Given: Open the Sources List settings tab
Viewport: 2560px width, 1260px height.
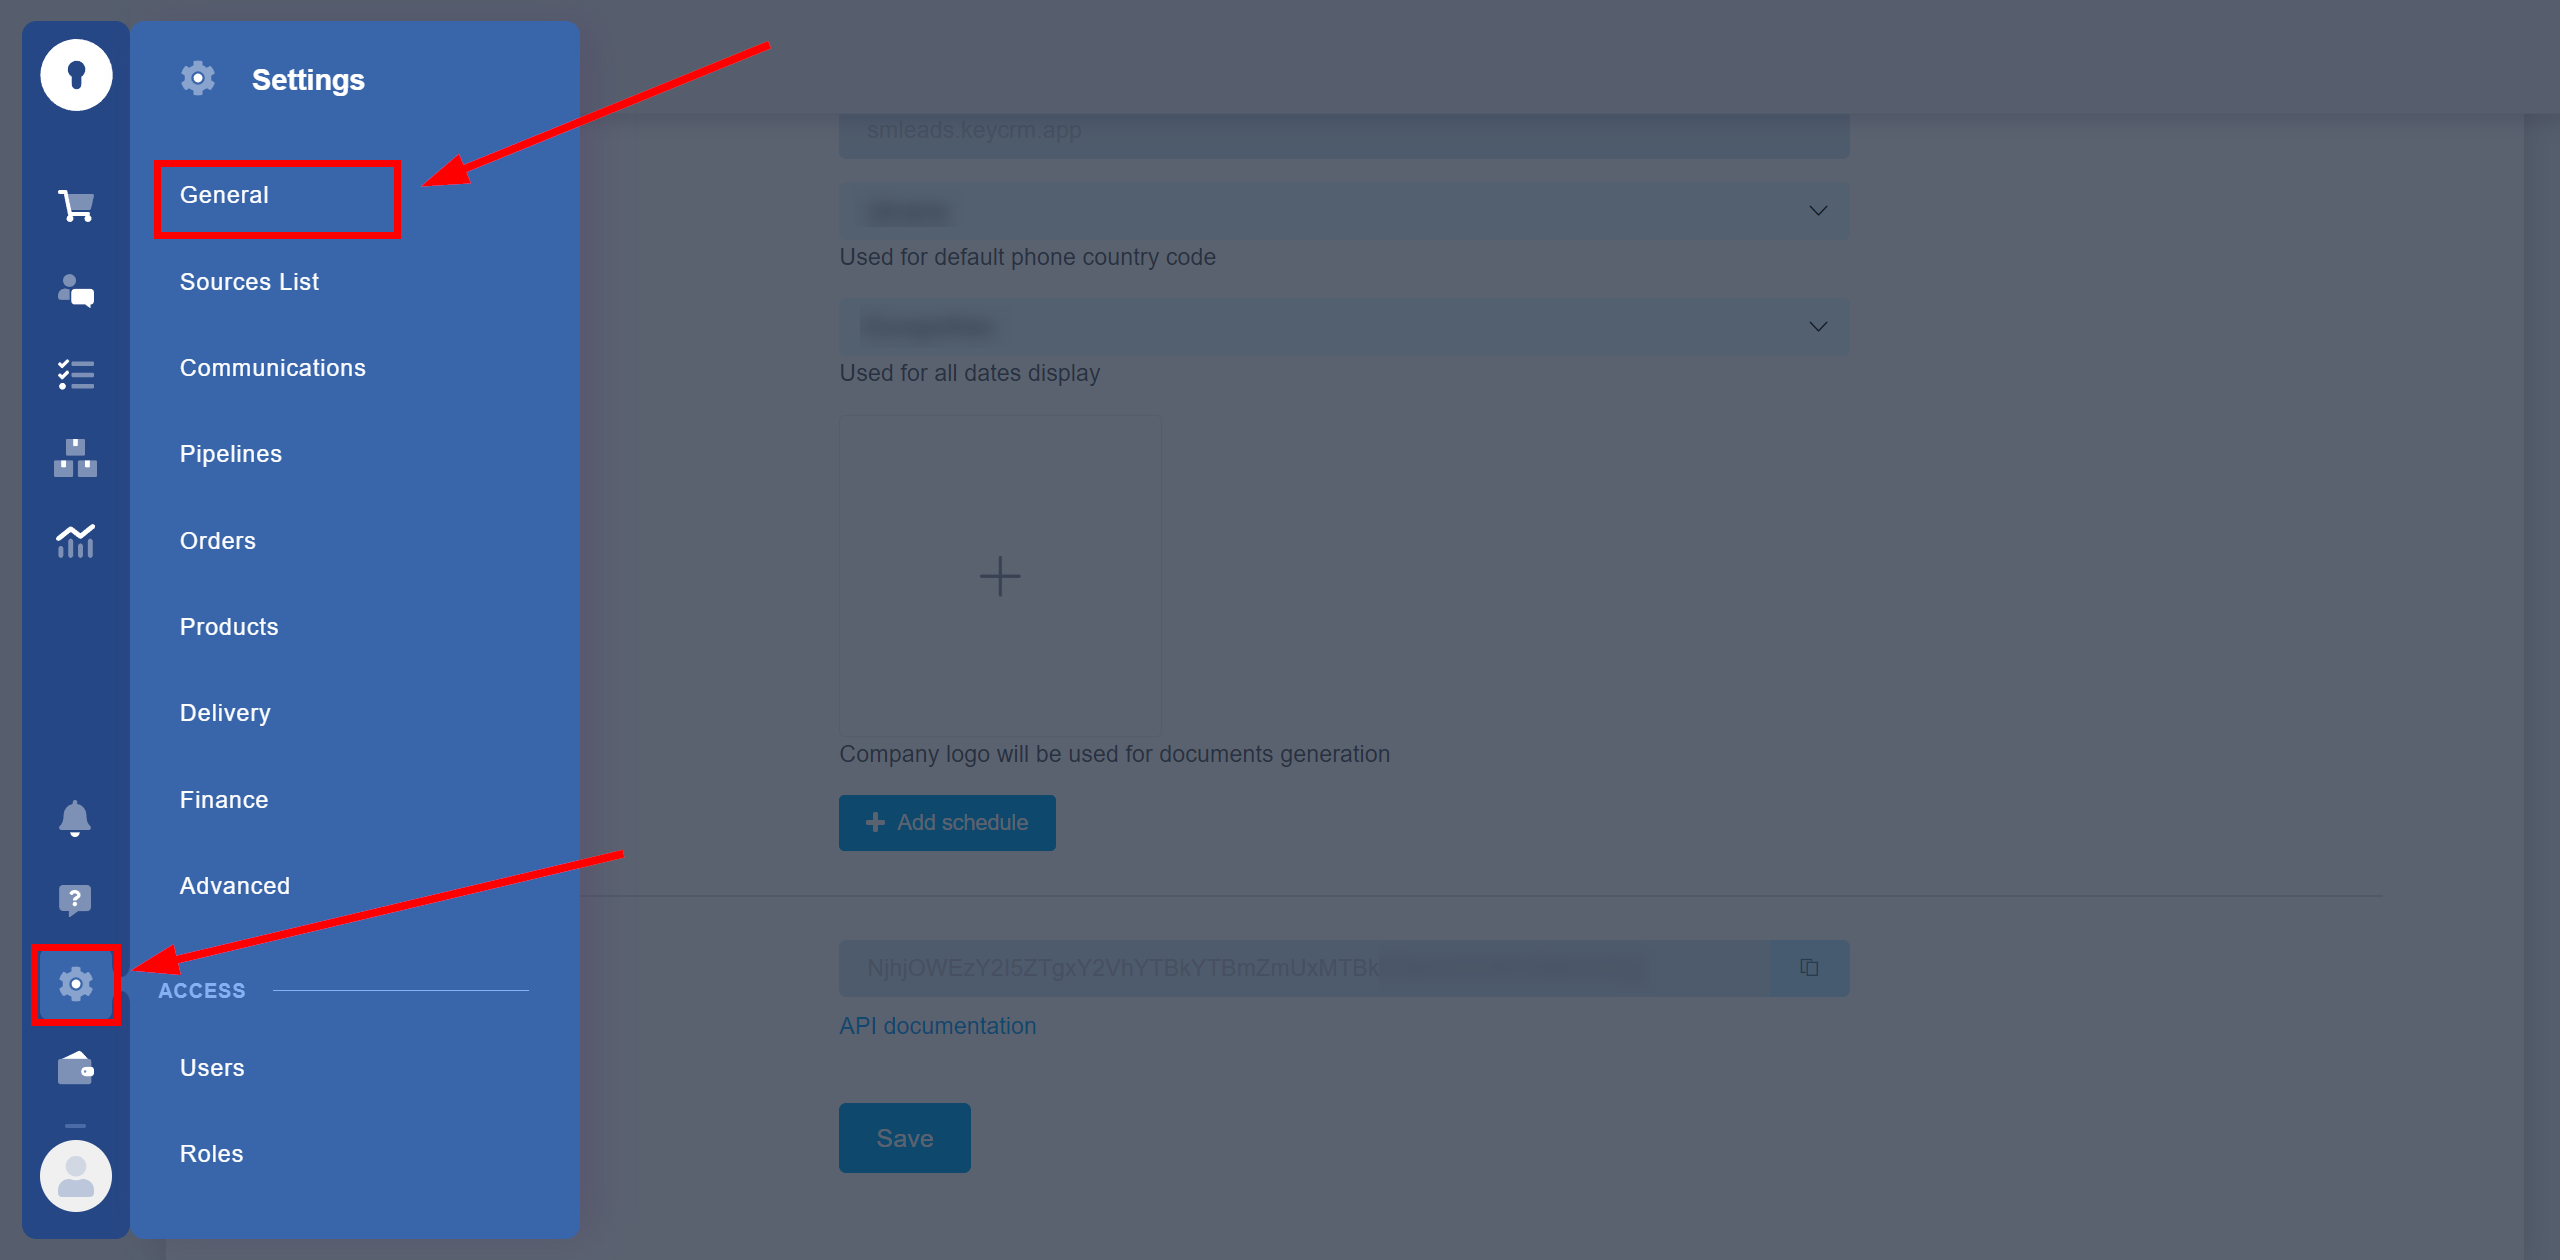Looking at the screenshot, I should [251, 281].
